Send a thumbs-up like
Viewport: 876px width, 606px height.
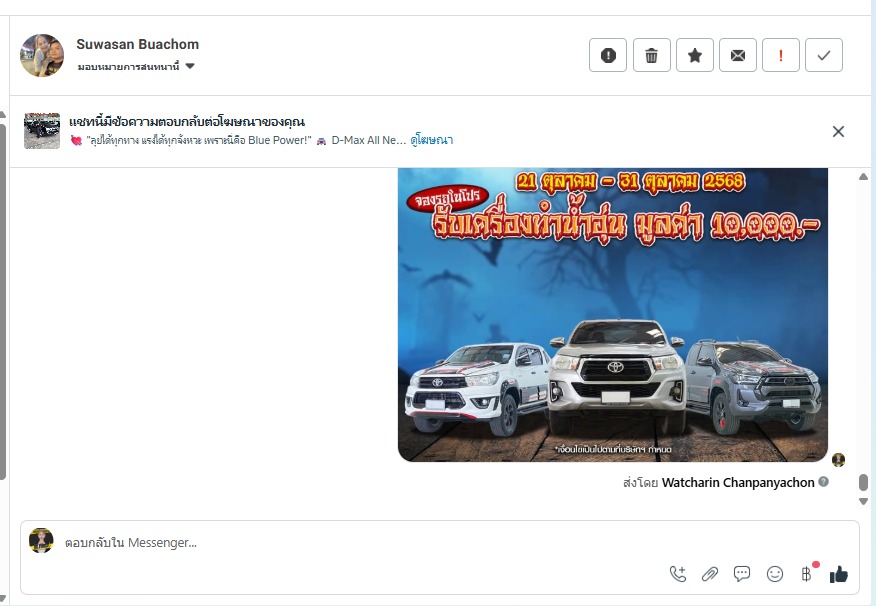pyautogui.click(x=838, y=574)
